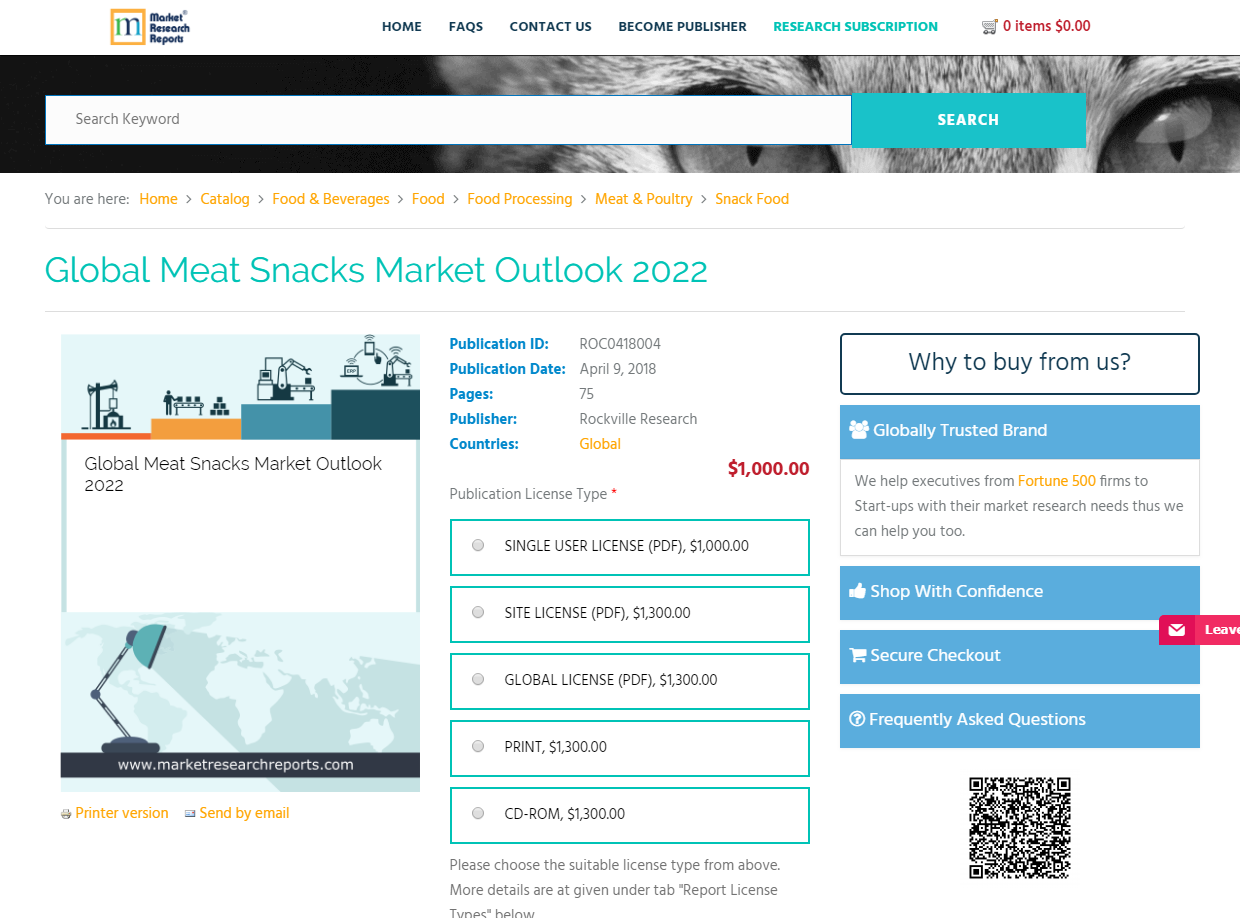Click the Send by email link

(x=244, y=814)
